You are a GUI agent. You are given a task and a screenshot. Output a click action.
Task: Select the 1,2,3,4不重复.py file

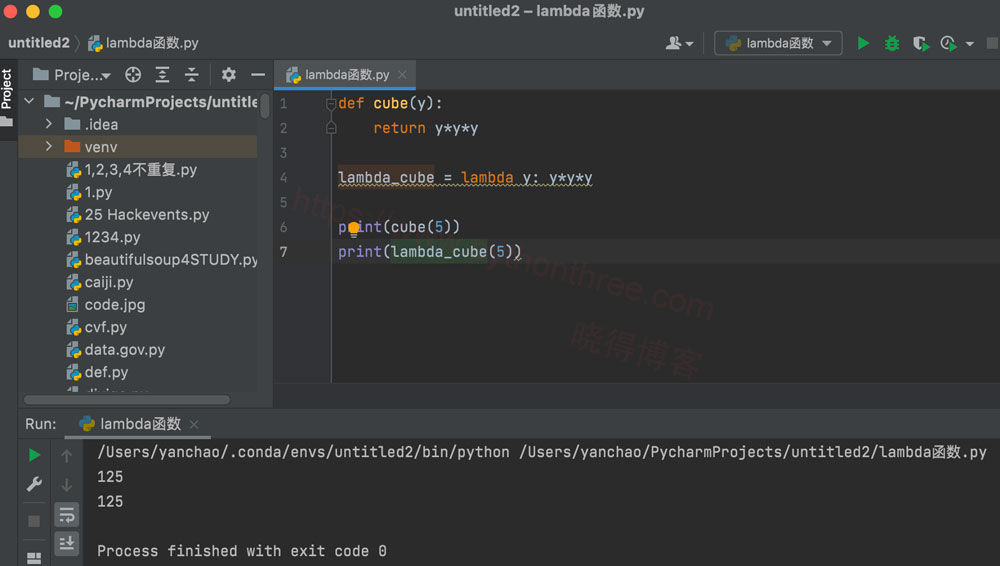pyautogui.click(x=132, y=170)
